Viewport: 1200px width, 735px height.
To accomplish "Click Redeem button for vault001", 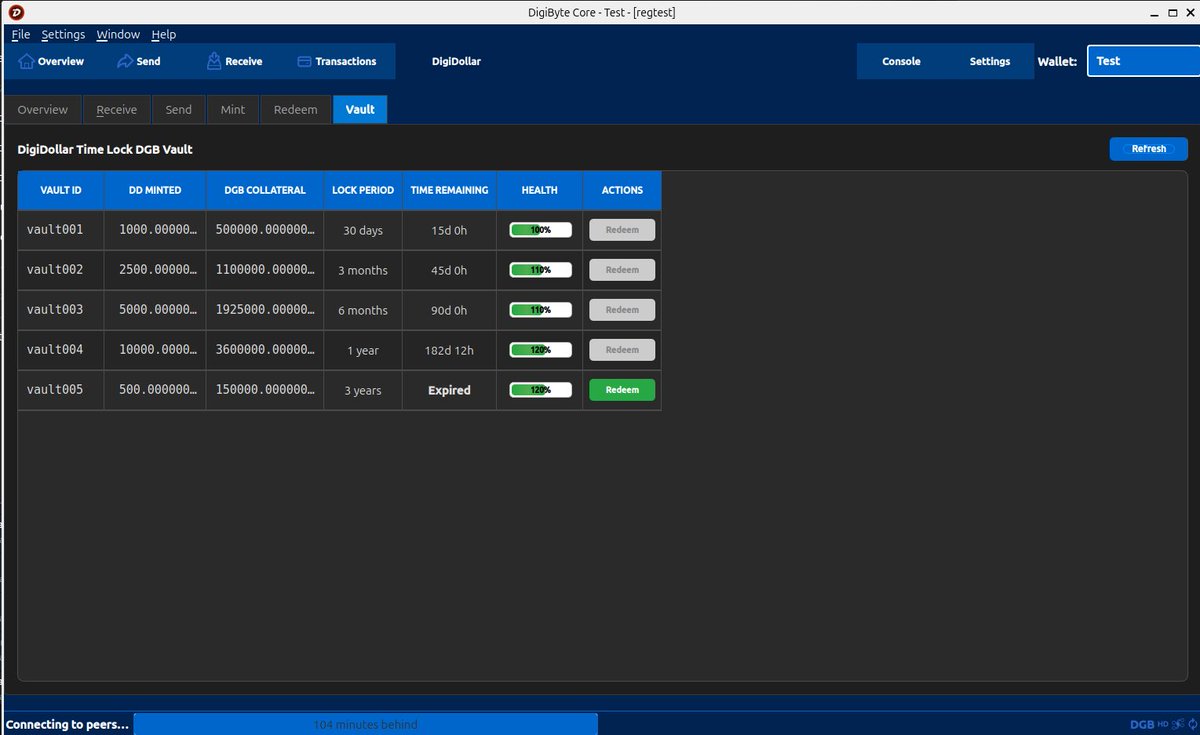I will pyautogui.click(x=622, y=230).
